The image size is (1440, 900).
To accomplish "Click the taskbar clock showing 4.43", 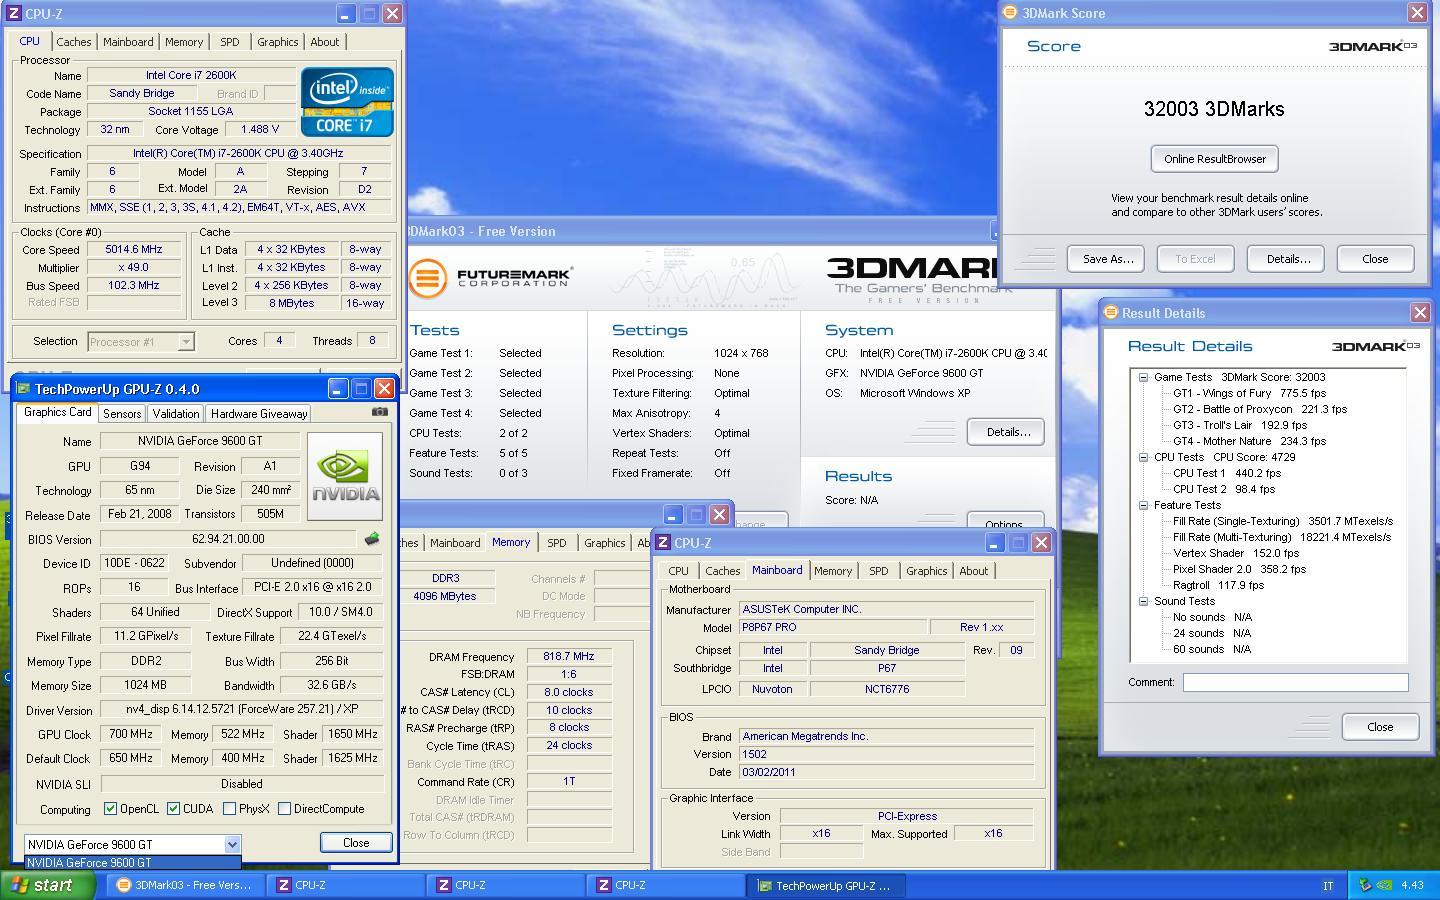I will 1412,885.
